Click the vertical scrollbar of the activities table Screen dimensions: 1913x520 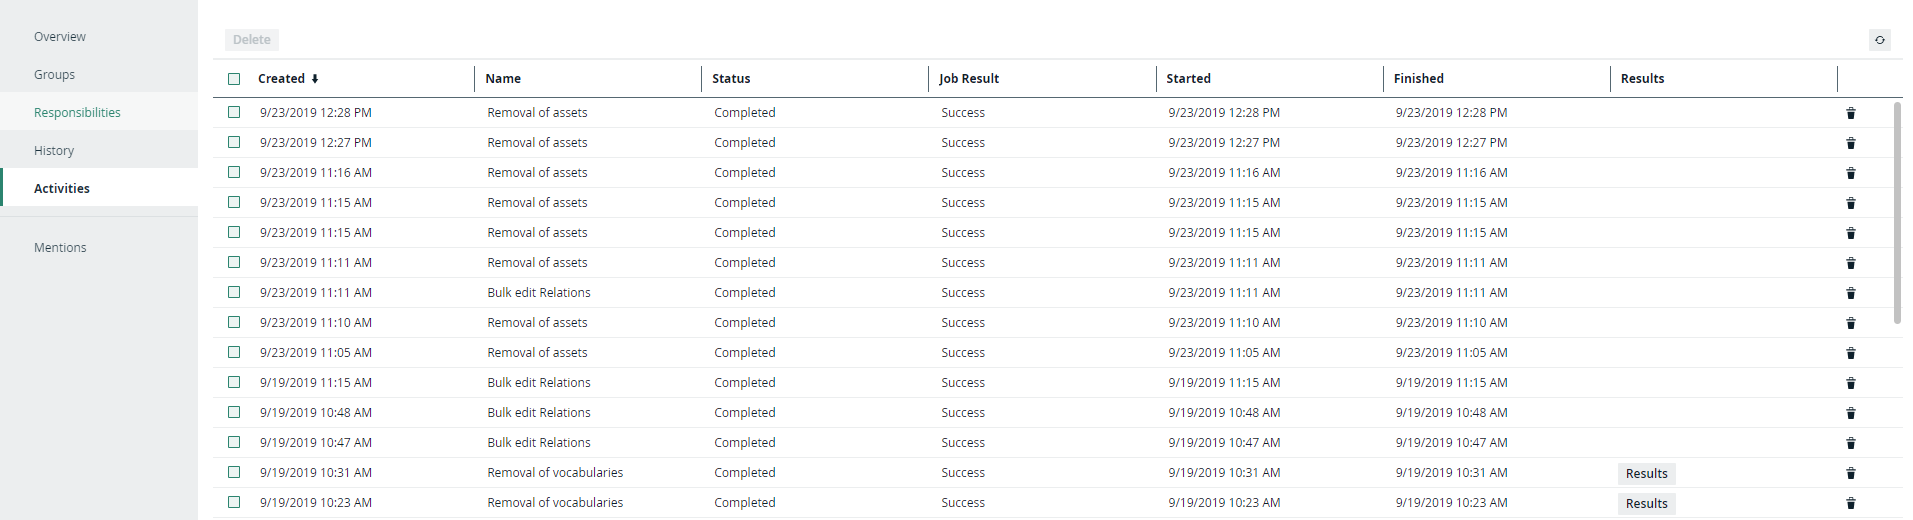(1897, 212)
